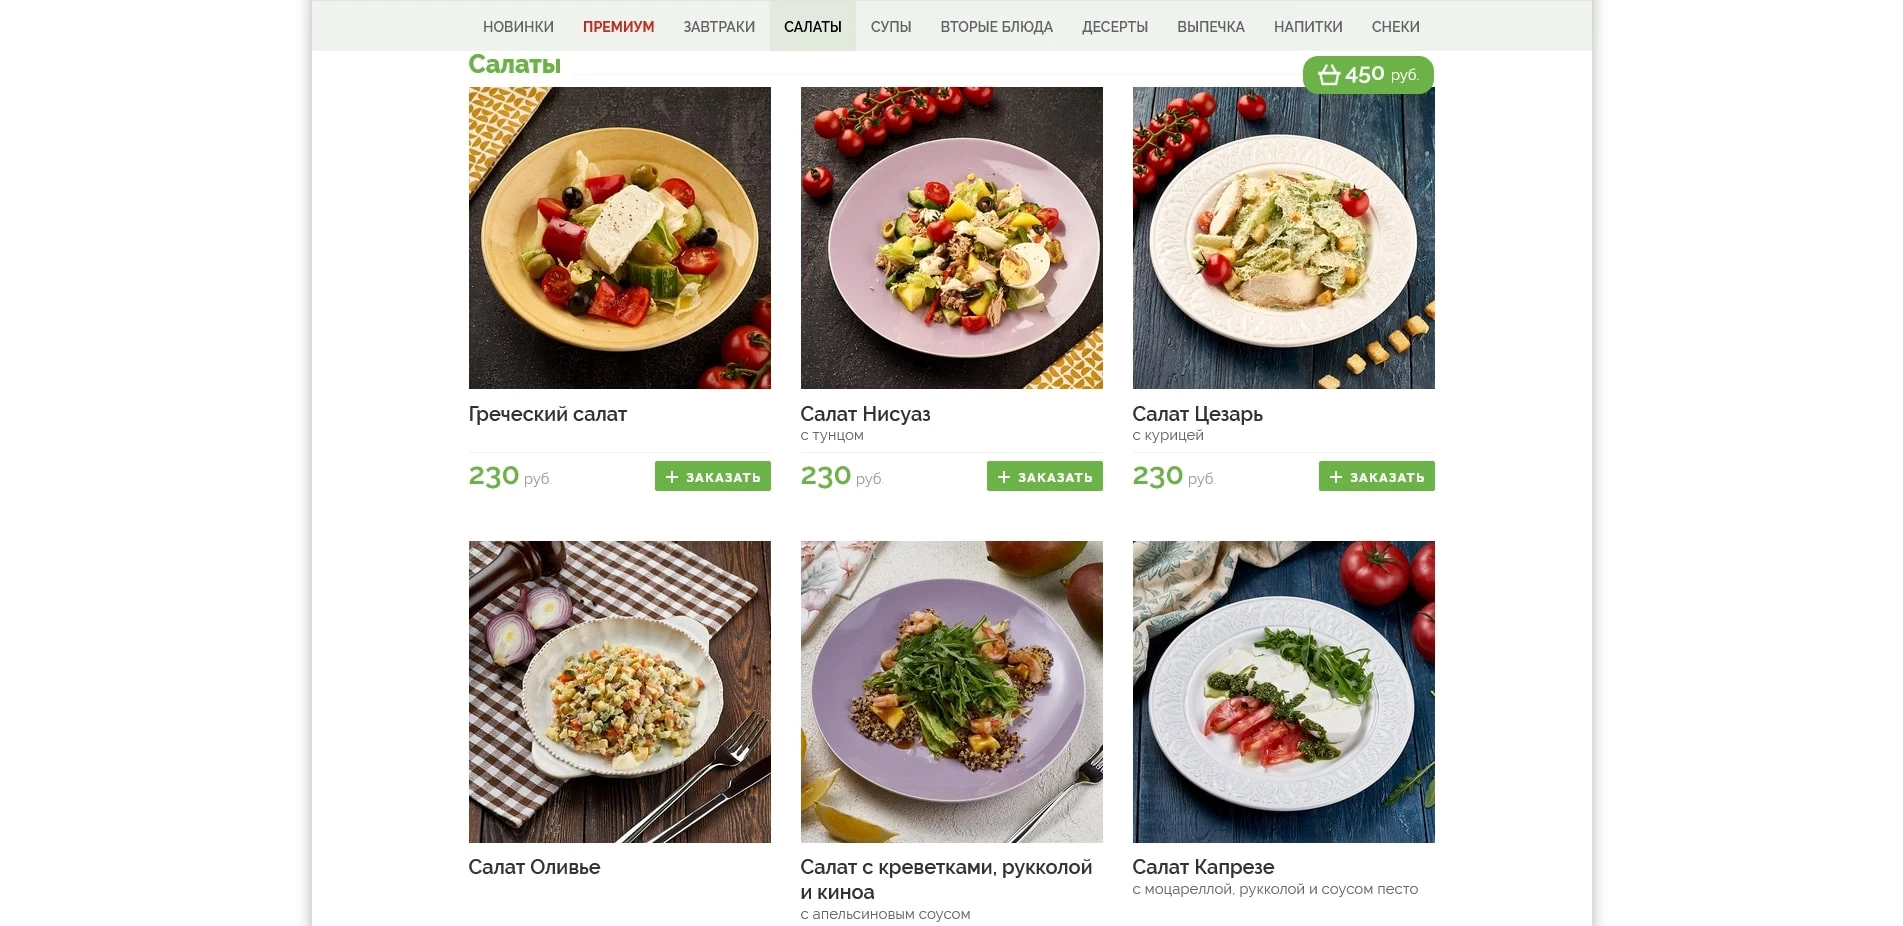Order the Греческий салат
The width and height of the screenshot is (1903, 926).
click(x=712, y=477)
